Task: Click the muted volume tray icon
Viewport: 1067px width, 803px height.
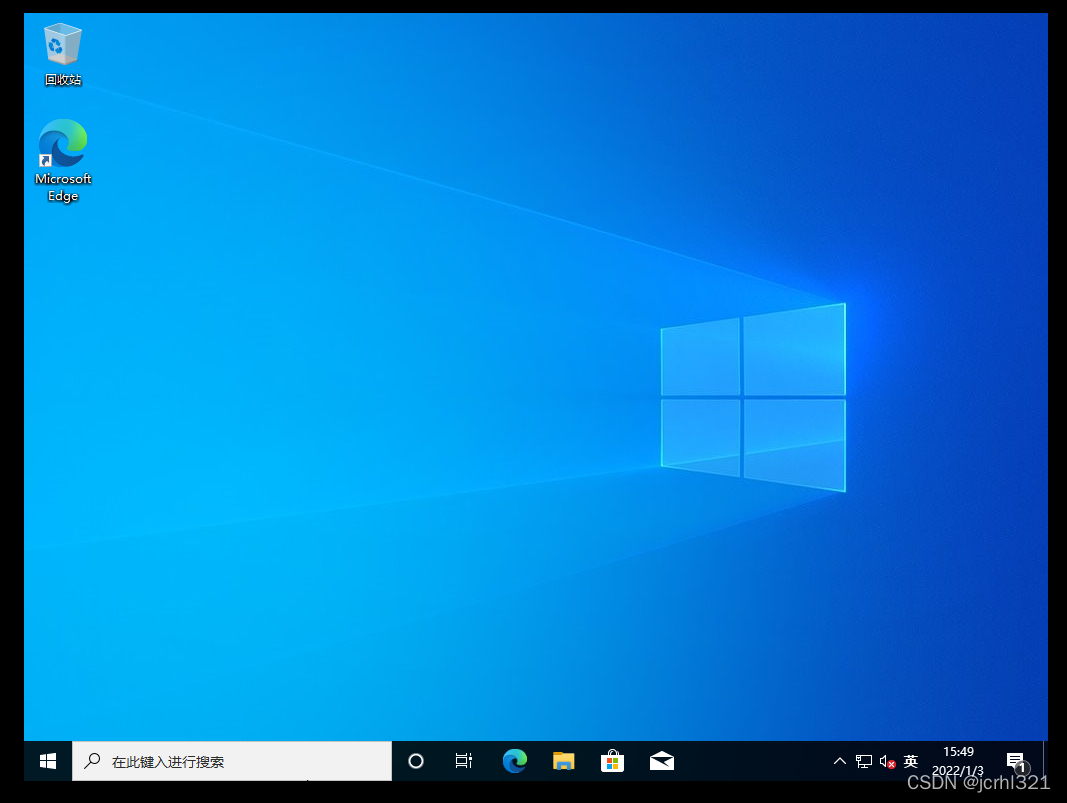Action: [887, 761]
